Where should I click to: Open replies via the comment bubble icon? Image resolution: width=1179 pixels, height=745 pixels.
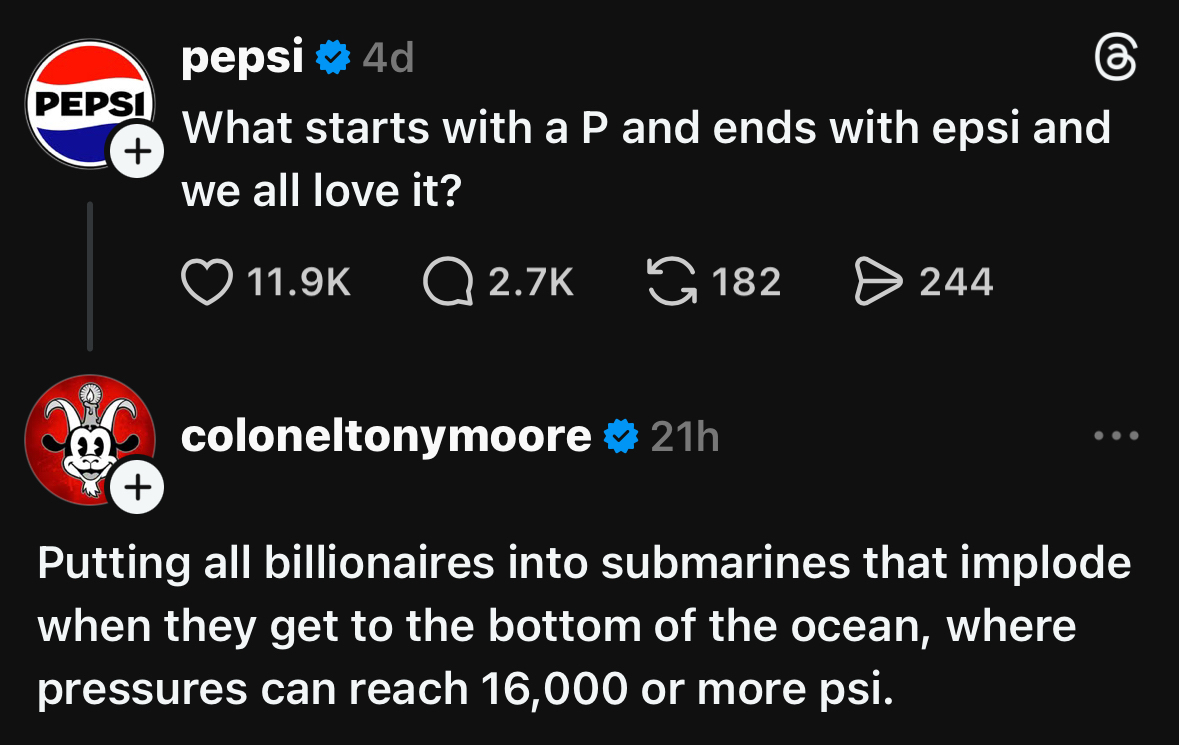click(x=447, y=282)
